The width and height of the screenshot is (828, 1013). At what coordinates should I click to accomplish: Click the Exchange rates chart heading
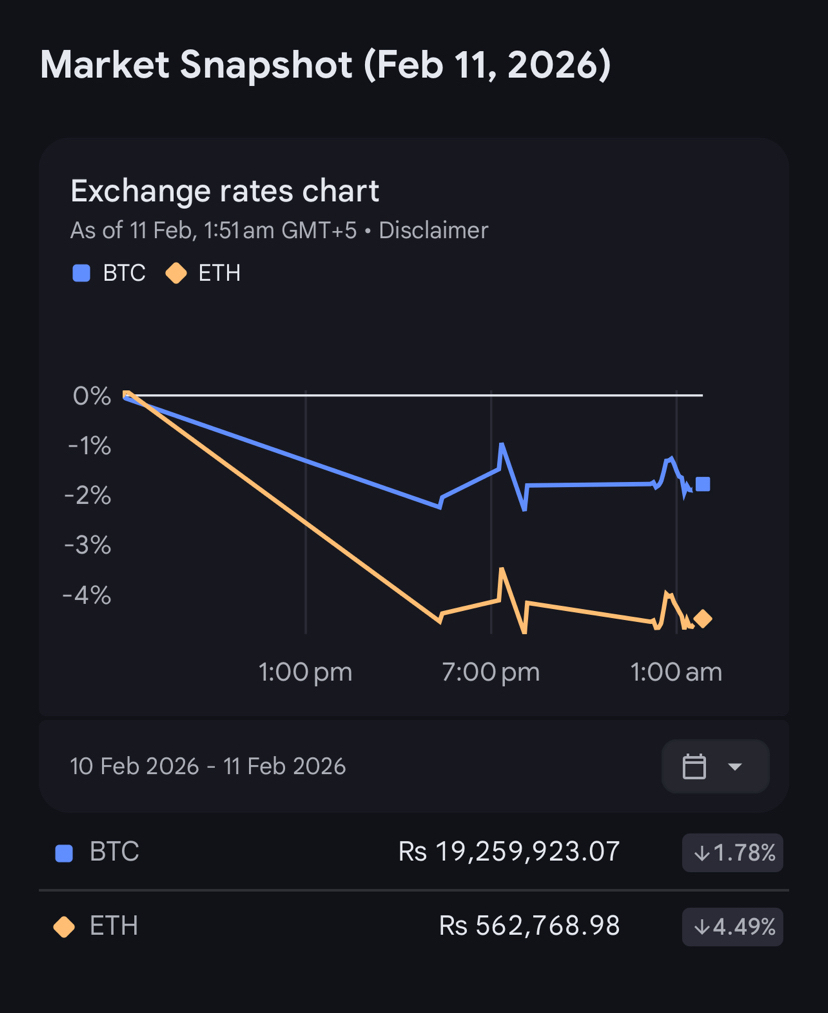click(x=225, y=191)
